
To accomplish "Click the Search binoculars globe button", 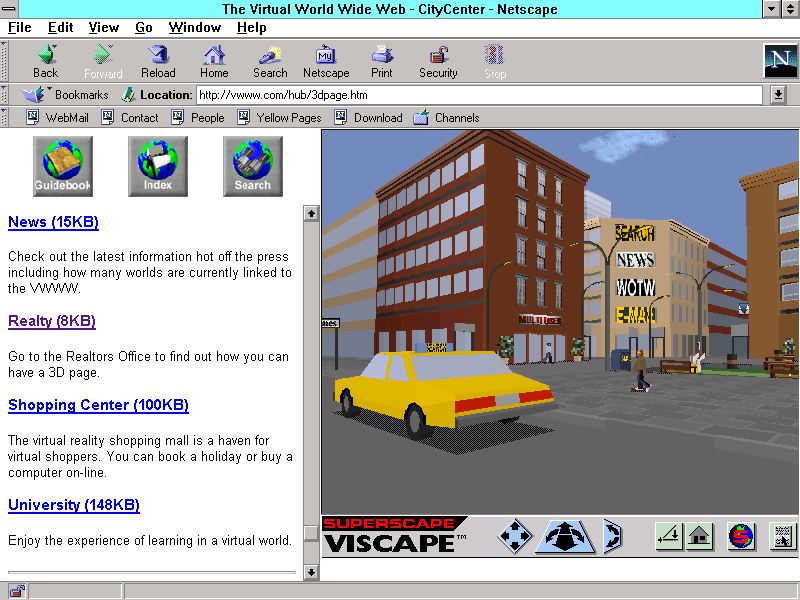I will [x=253, y=166].
